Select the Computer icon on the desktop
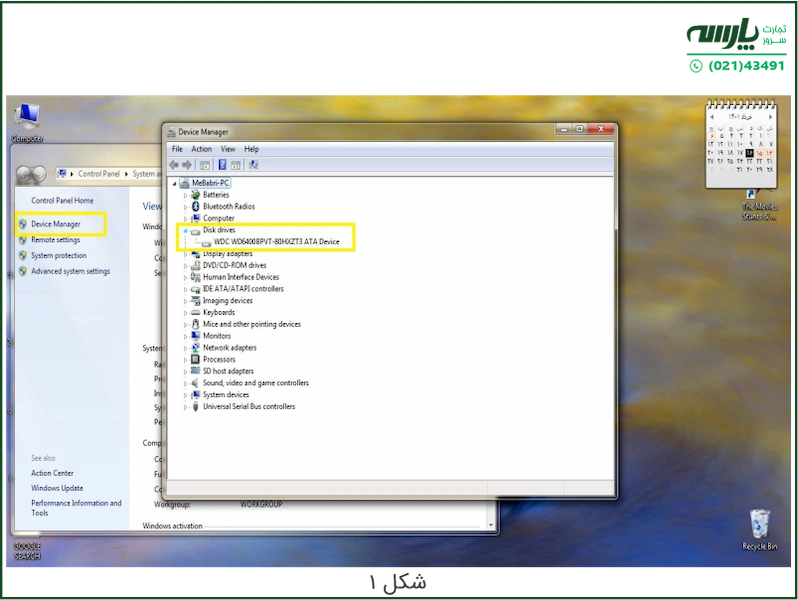The image size is (798, 600). click(x=27, y=123)
